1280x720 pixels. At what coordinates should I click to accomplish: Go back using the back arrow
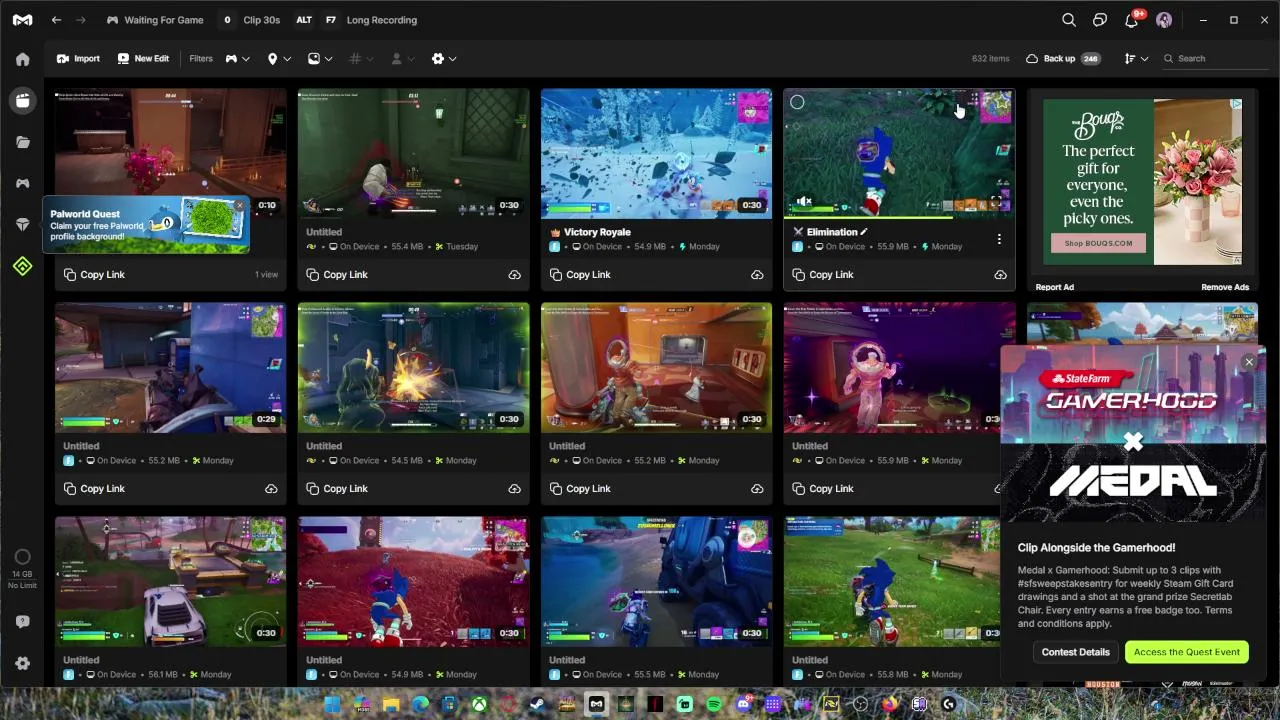click(x=56, y=20)
